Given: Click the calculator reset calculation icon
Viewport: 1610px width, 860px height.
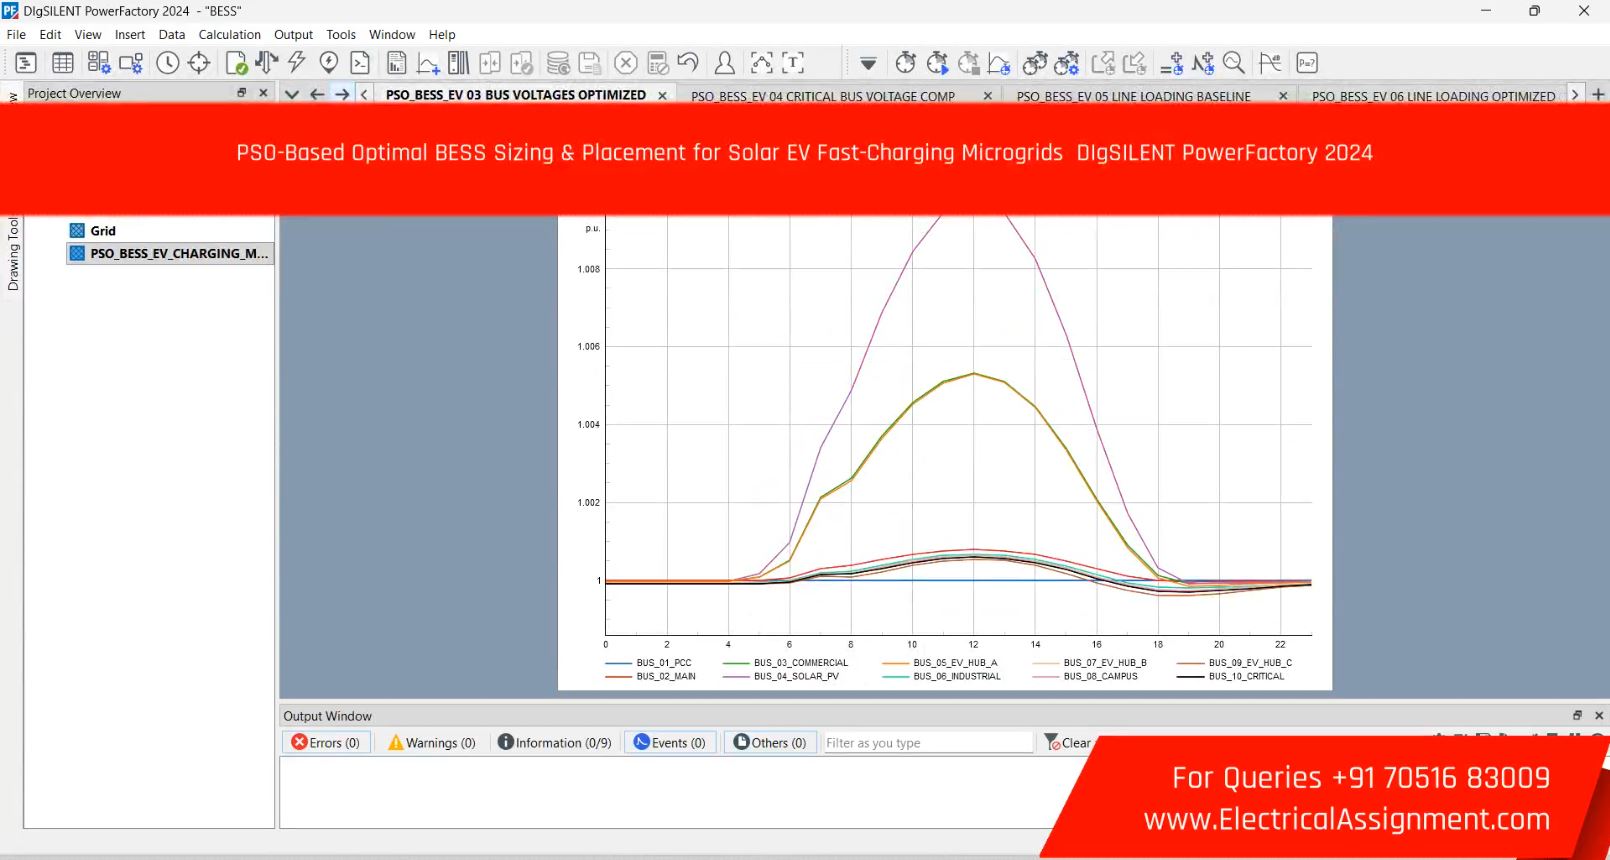Looking at the screenshot, I should click(658, 63).
